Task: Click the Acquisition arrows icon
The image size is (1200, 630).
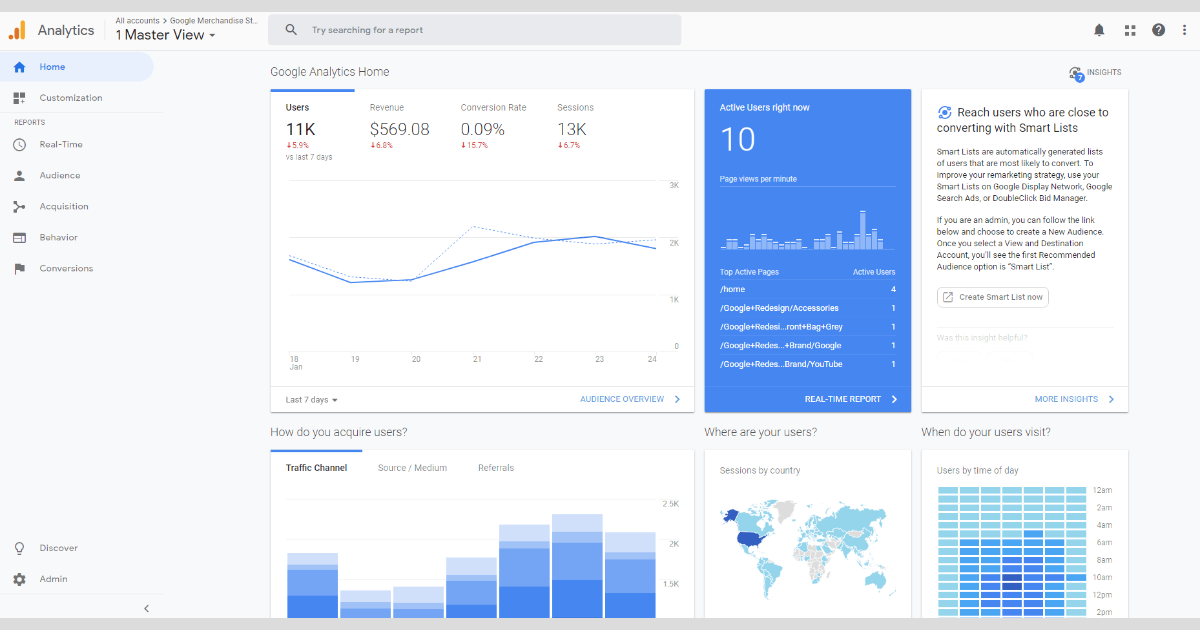Action: point(19,206)
